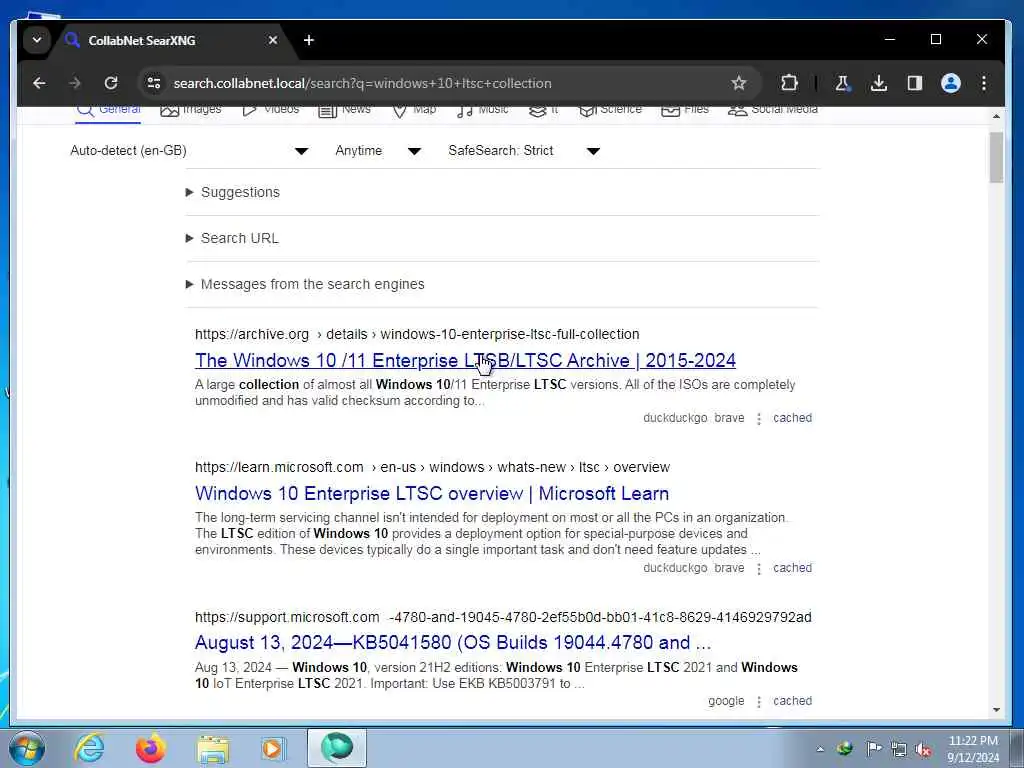Open August 13, 2024—KB5041580 result link
Screen dimensions: 1024x768
[453, 643]
